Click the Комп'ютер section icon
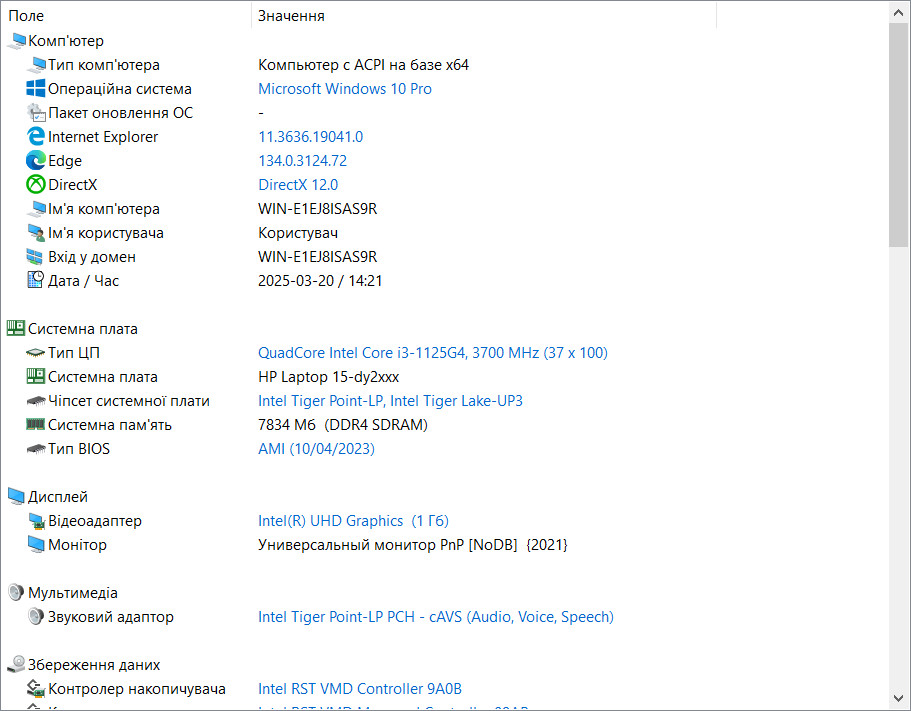The height and width of the screenshot is (711, 911). click(16, 41)
